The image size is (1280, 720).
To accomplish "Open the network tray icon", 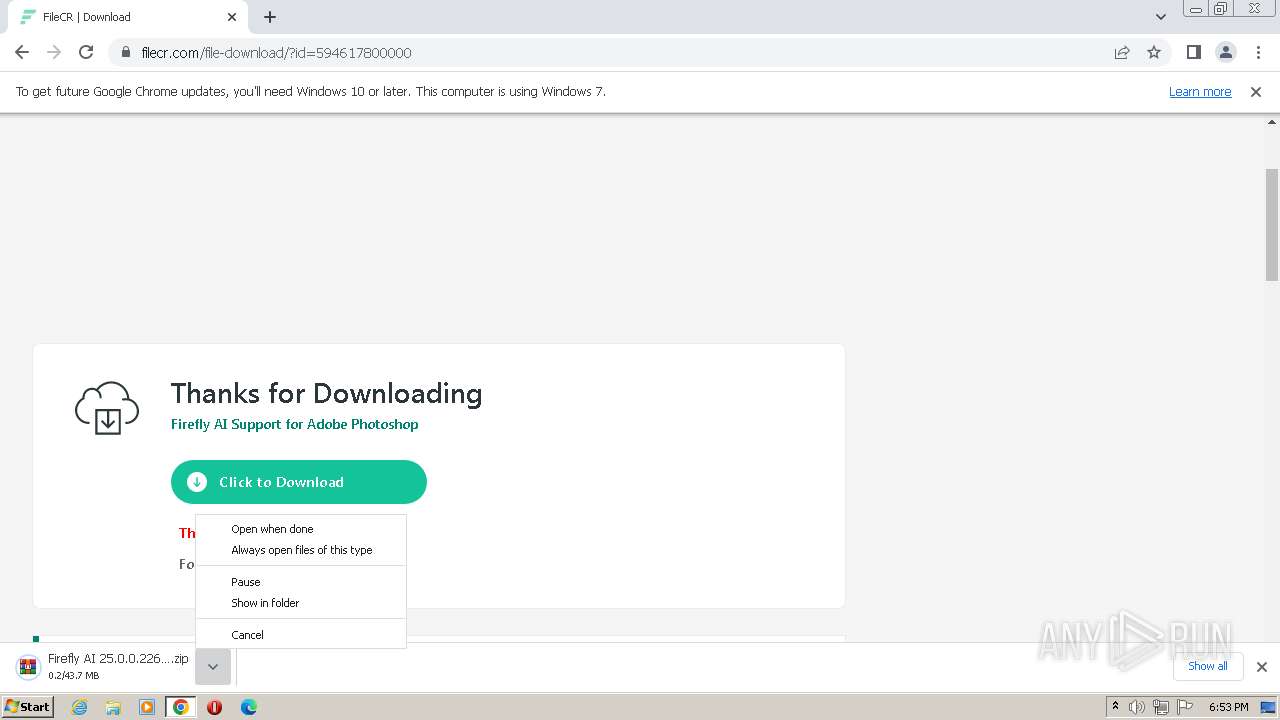I will (1161, 707).
